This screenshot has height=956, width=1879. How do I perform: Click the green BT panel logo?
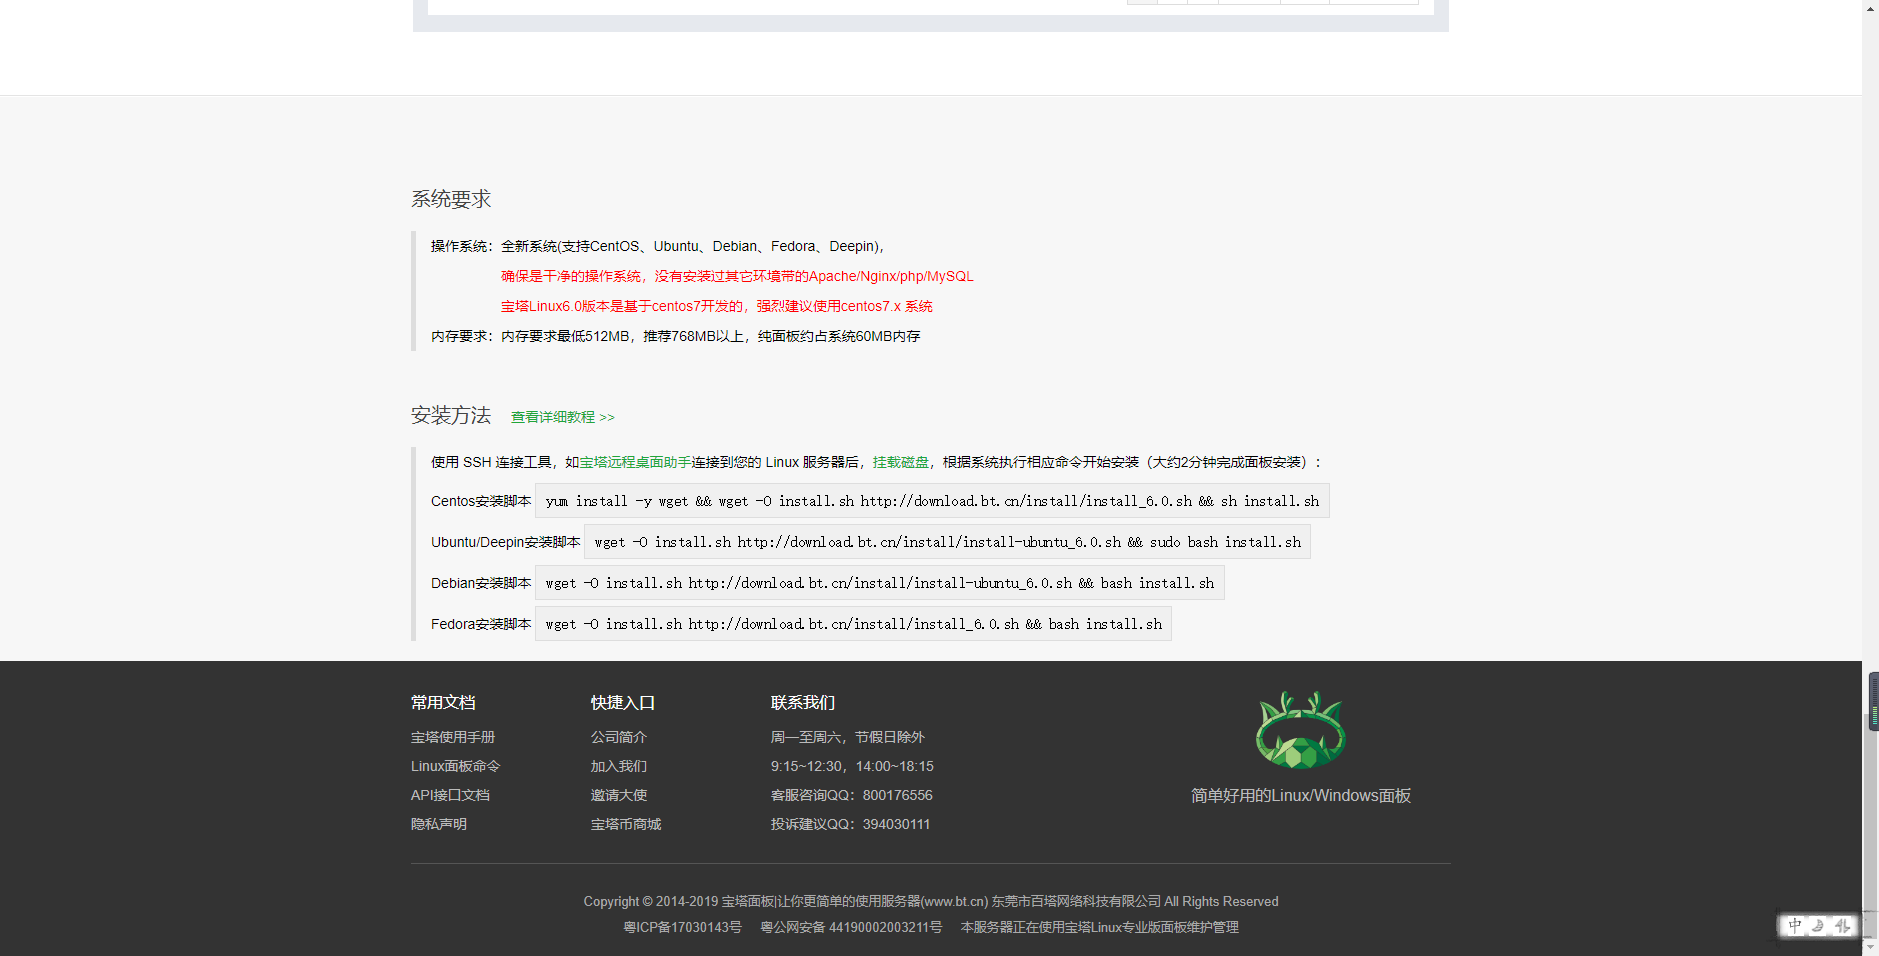(x=1300, y=730)
